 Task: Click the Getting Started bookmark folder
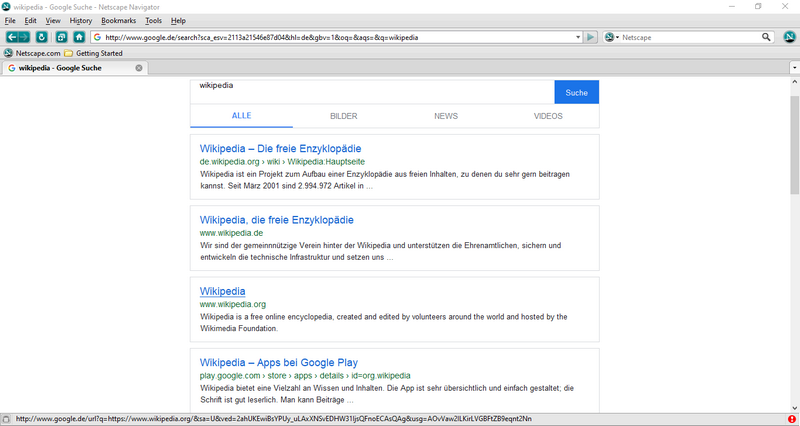[x=93, y=53]
